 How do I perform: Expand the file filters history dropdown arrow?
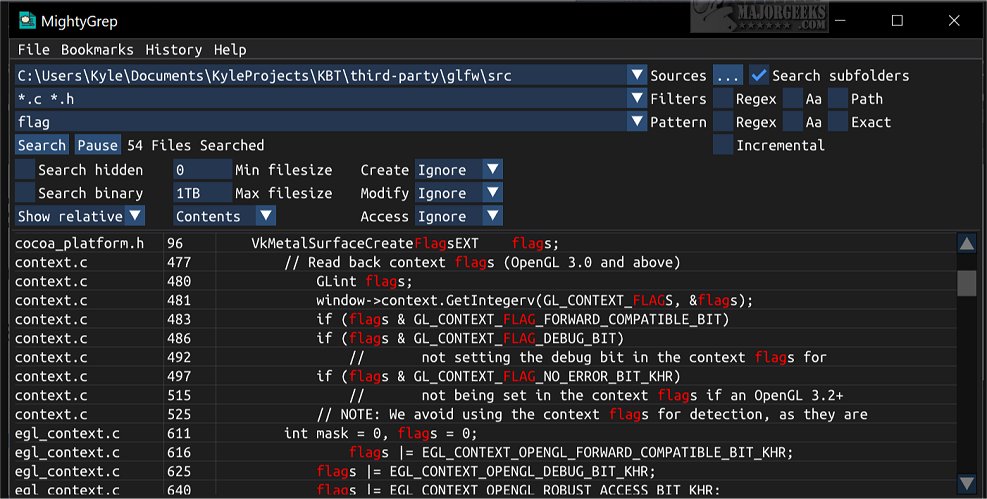(x=637, y=98)
